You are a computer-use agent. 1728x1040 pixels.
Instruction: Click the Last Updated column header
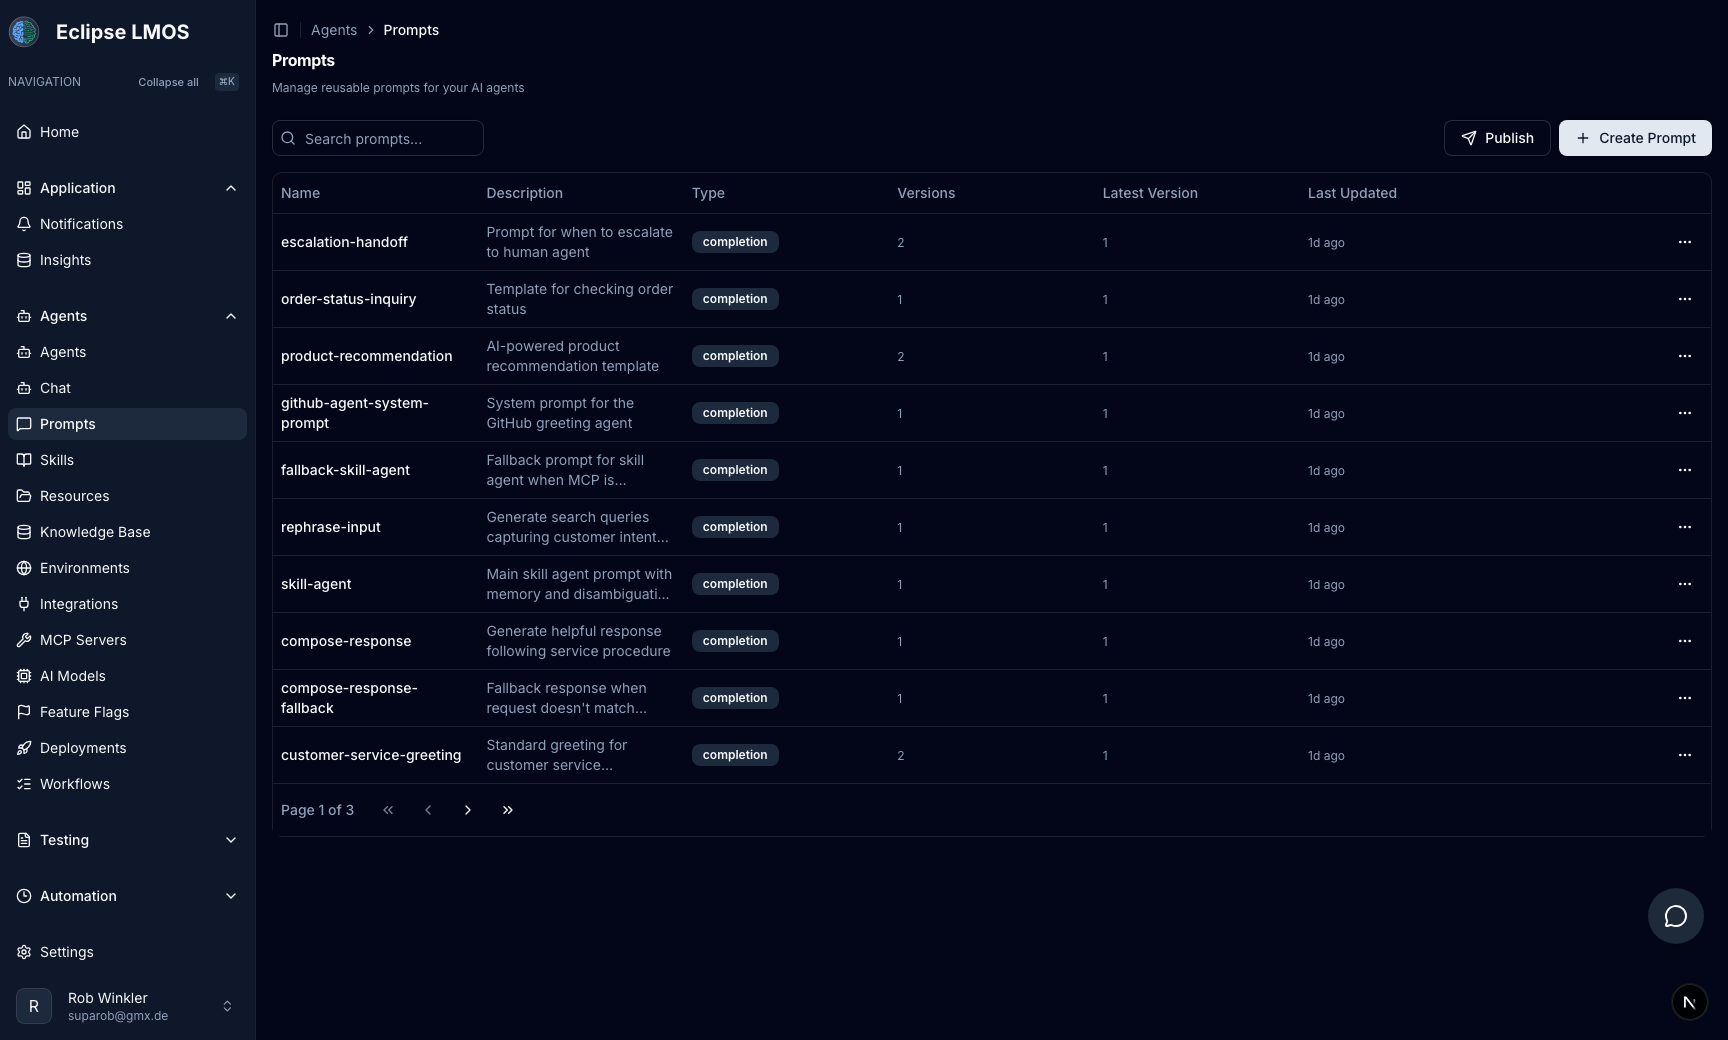[x=1352, y=193]
